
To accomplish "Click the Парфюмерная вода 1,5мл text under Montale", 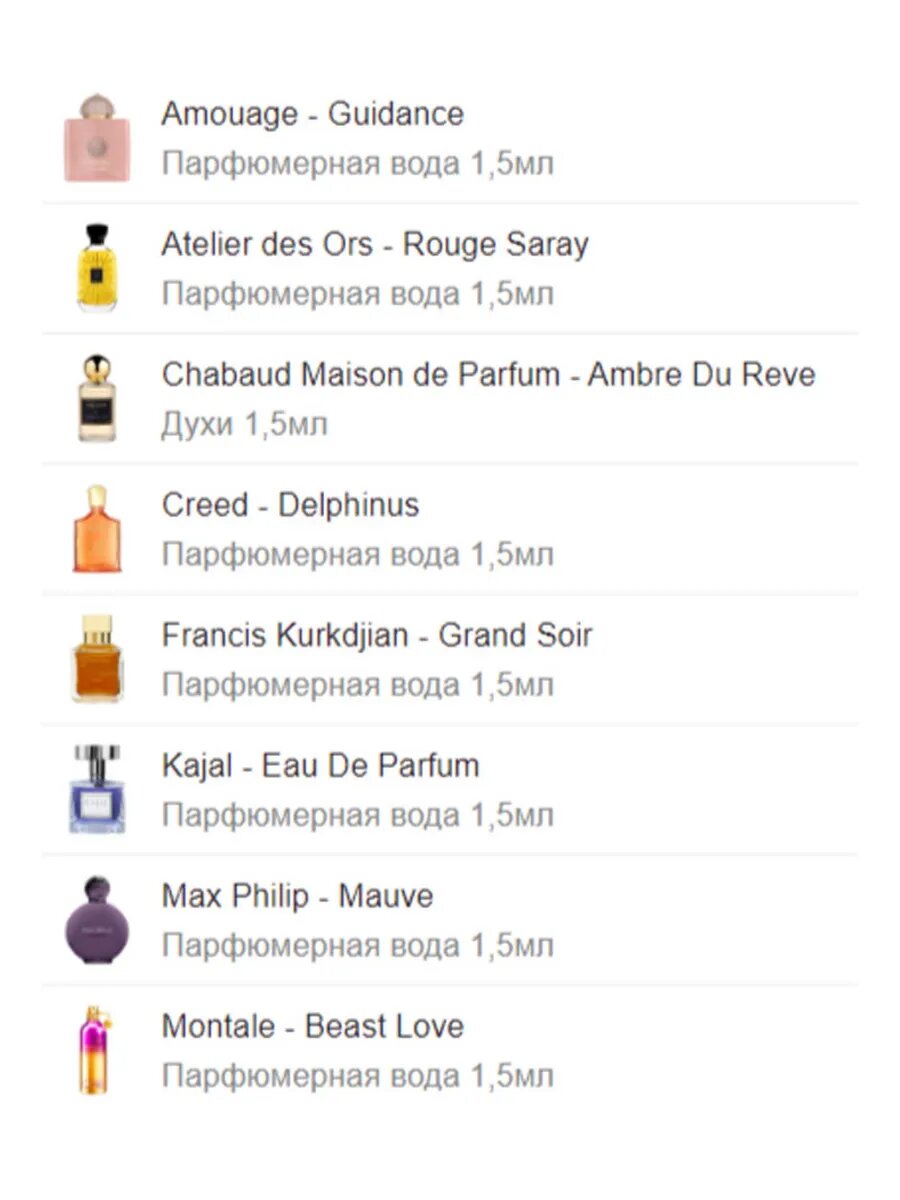I will pos(357,1076).
